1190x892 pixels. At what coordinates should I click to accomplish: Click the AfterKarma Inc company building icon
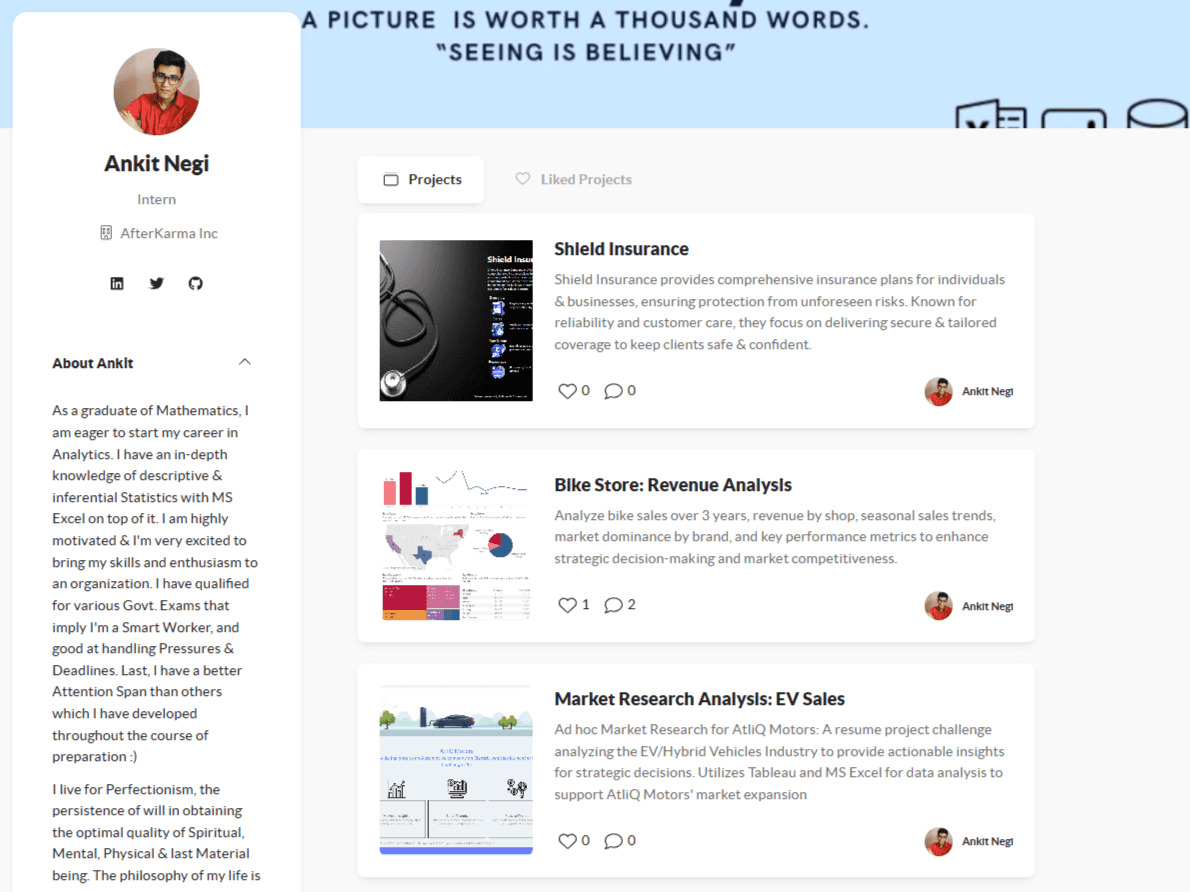tap(106, 233)
